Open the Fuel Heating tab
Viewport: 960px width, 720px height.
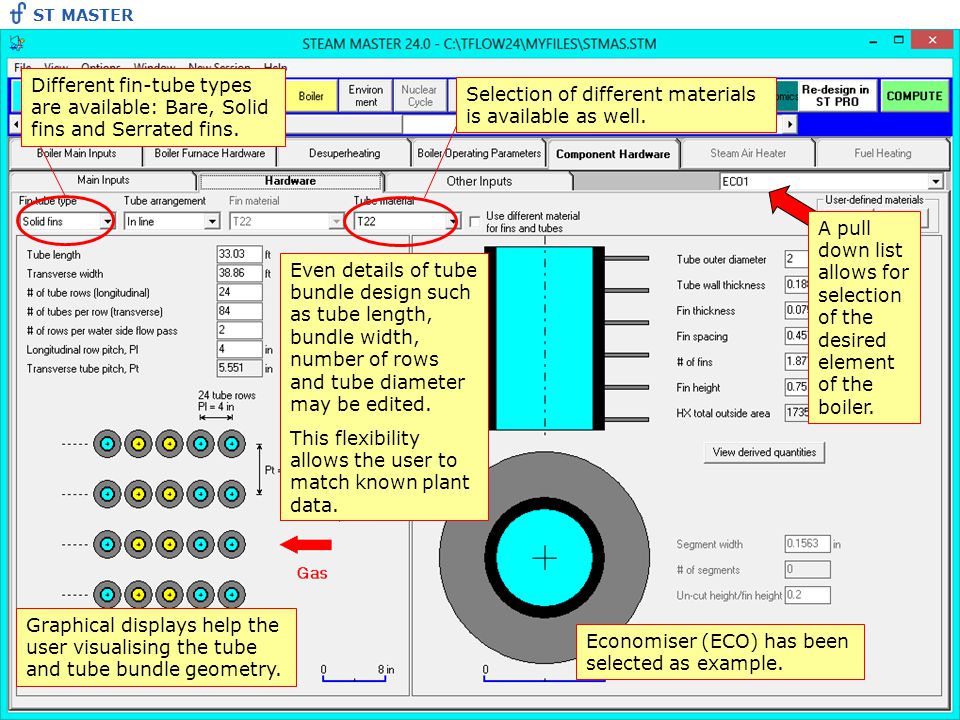click(x=882, y=154)
